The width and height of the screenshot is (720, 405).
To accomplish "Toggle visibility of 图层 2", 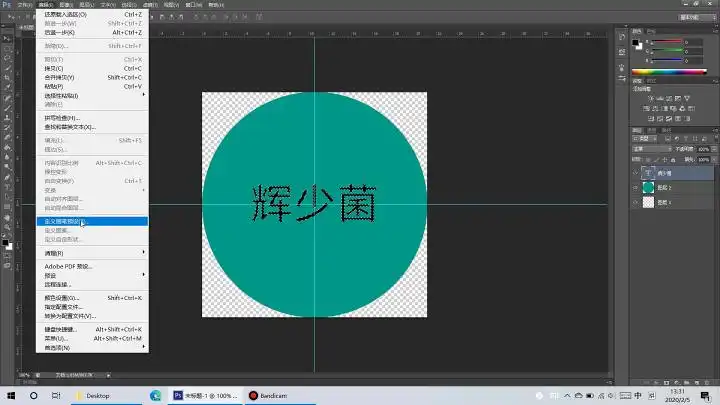I will pos(635,187).
